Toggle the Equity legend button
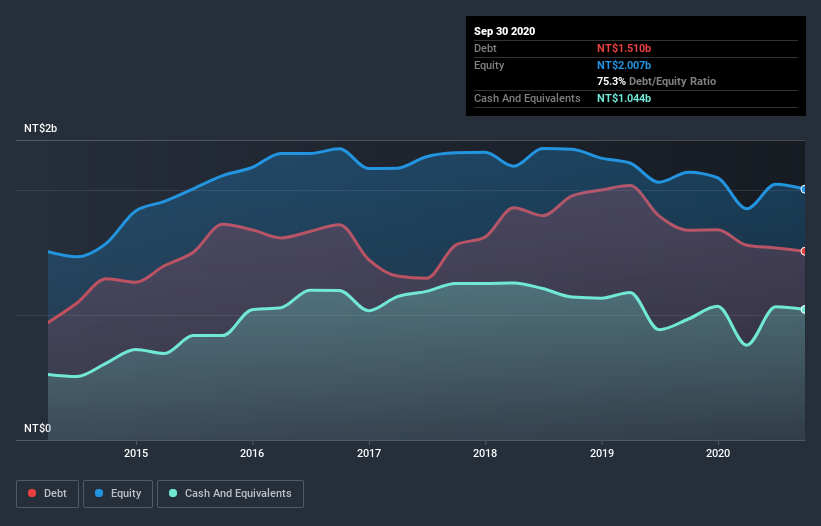 (118, 494)
